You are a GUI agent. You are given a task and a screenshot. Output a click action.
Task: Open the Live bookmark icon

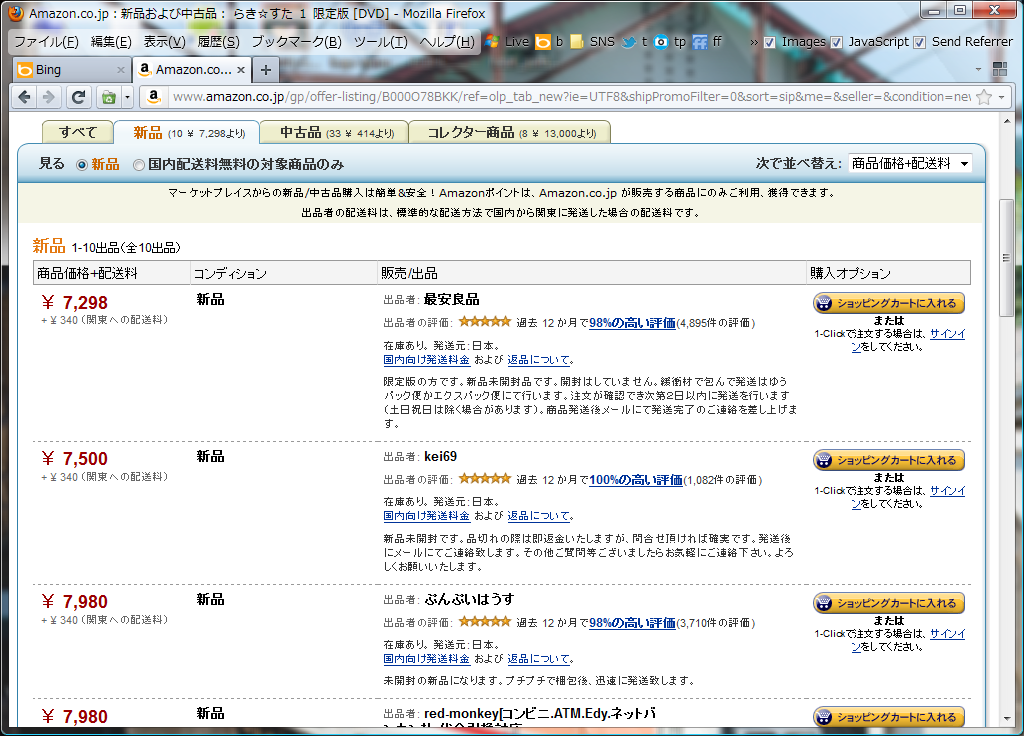pyautogui.click(x=492, y=42)
